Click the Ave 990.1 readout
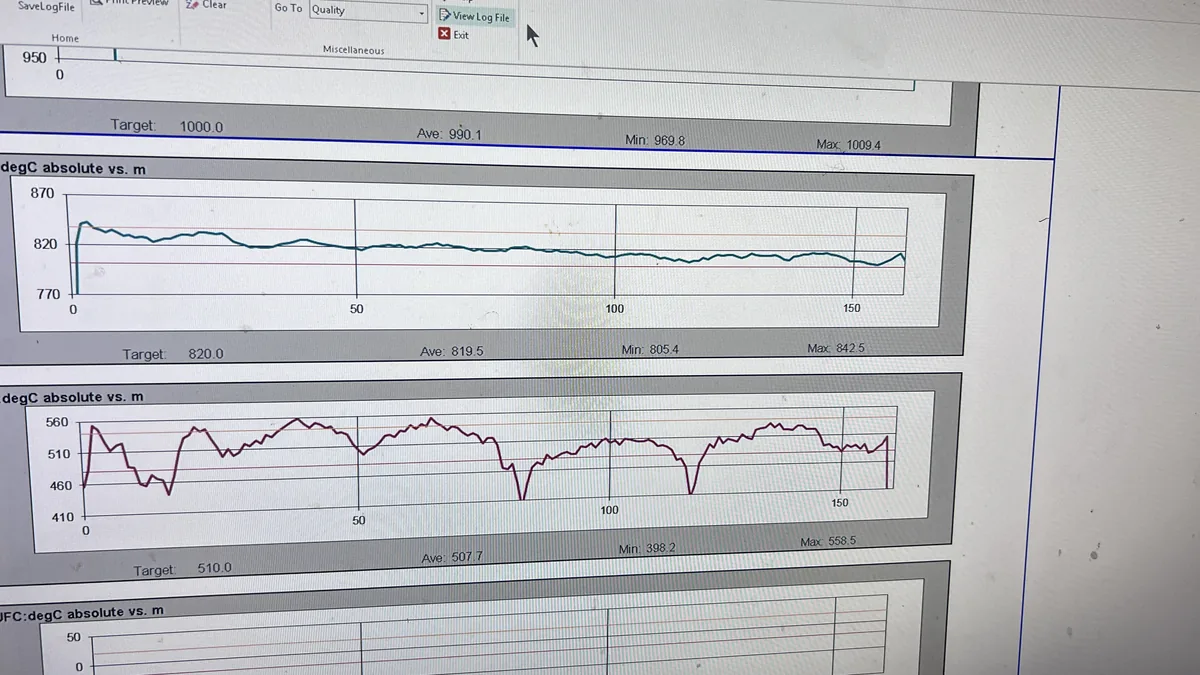The height and width of the screenshot is (675, 1200). point(449,134)
